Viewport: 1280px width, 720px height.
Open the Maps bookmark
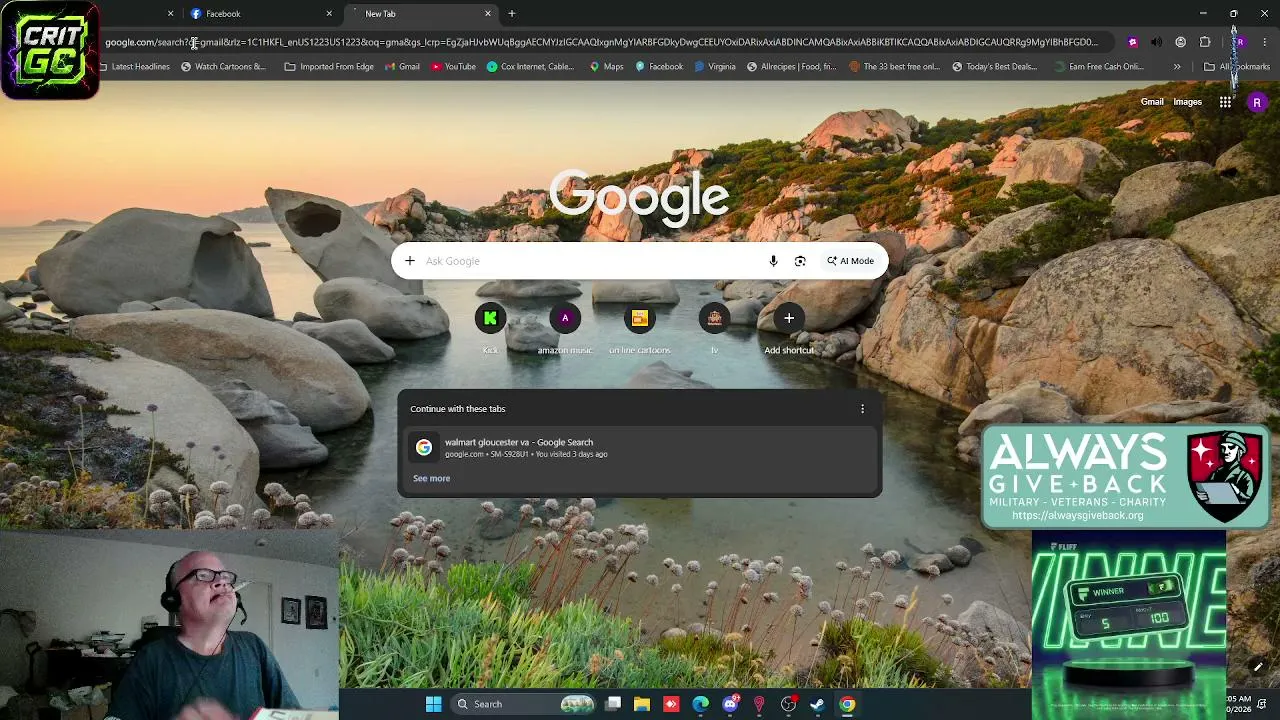[606, 67]
